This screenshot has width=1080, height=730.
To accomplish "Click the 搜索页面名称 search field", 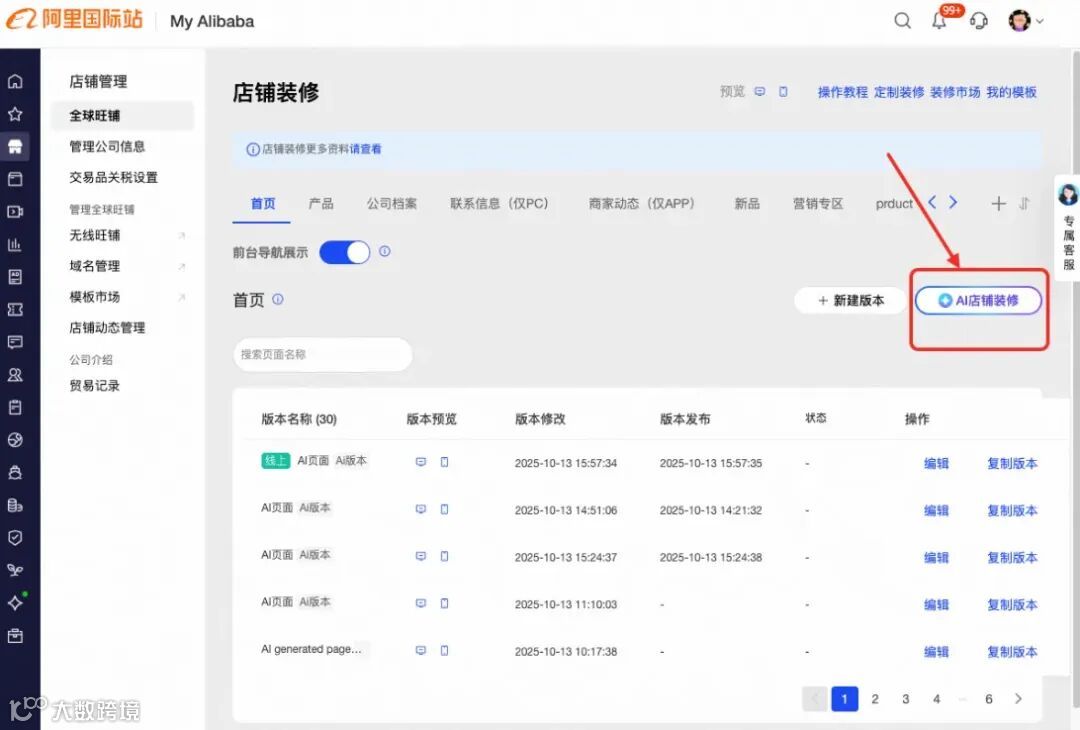I will tap(322, 354).
